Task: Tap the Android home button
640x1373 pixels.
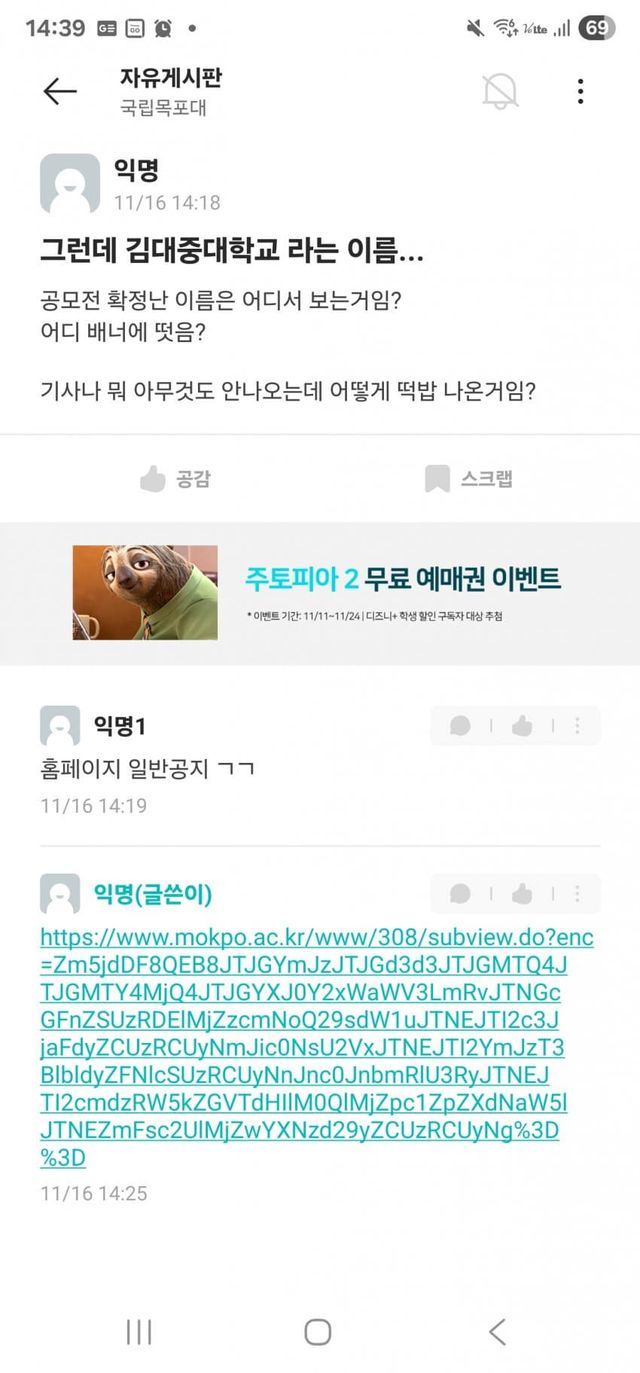Action: (x=318, y=1331)
